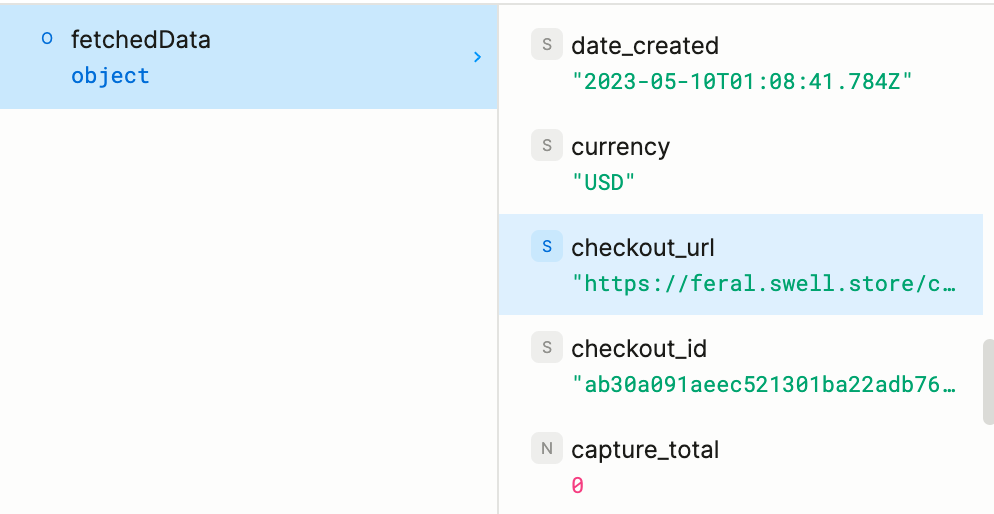Select the checkout_id property name

click(x=639, y=349)
